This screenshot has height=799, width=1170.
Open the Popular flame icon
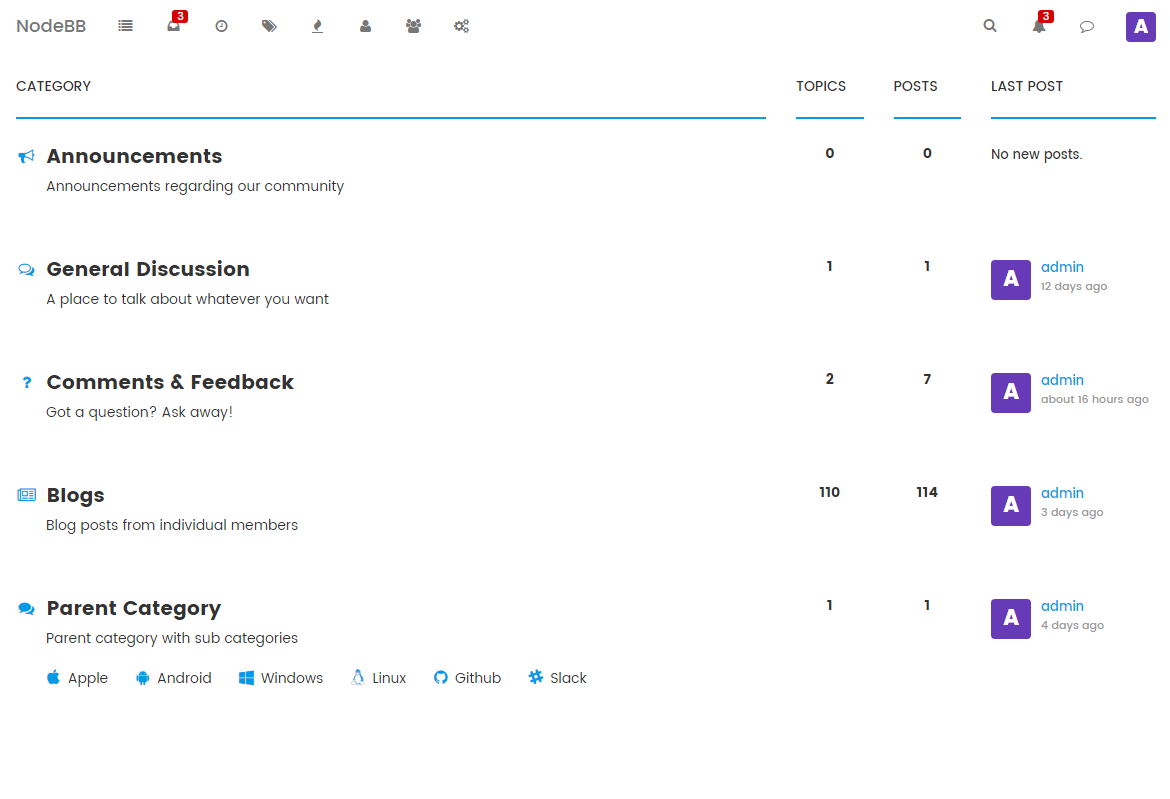point(317,26)
